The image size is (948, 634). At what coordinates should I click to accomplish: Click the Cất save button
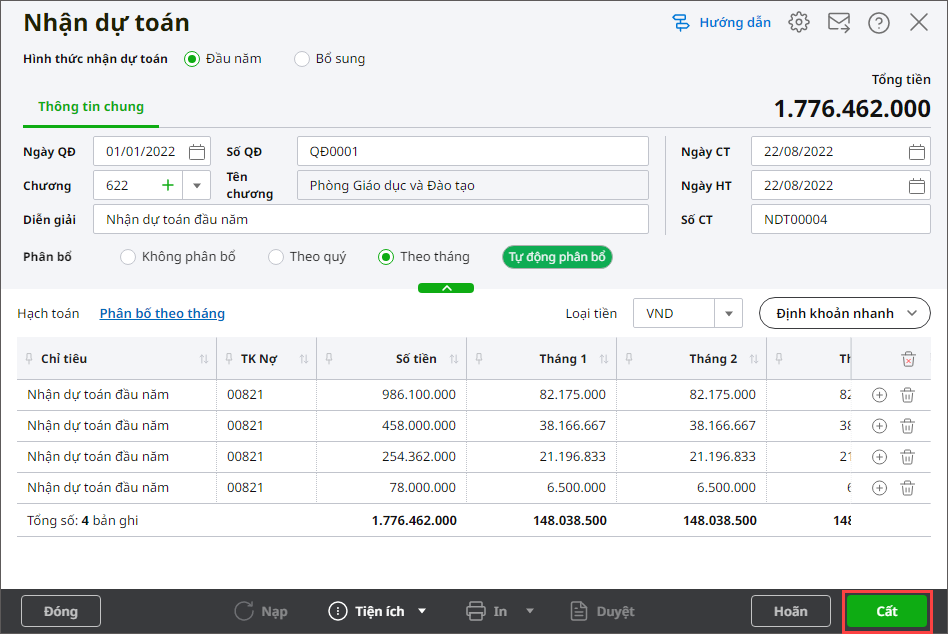click(887, 611)
